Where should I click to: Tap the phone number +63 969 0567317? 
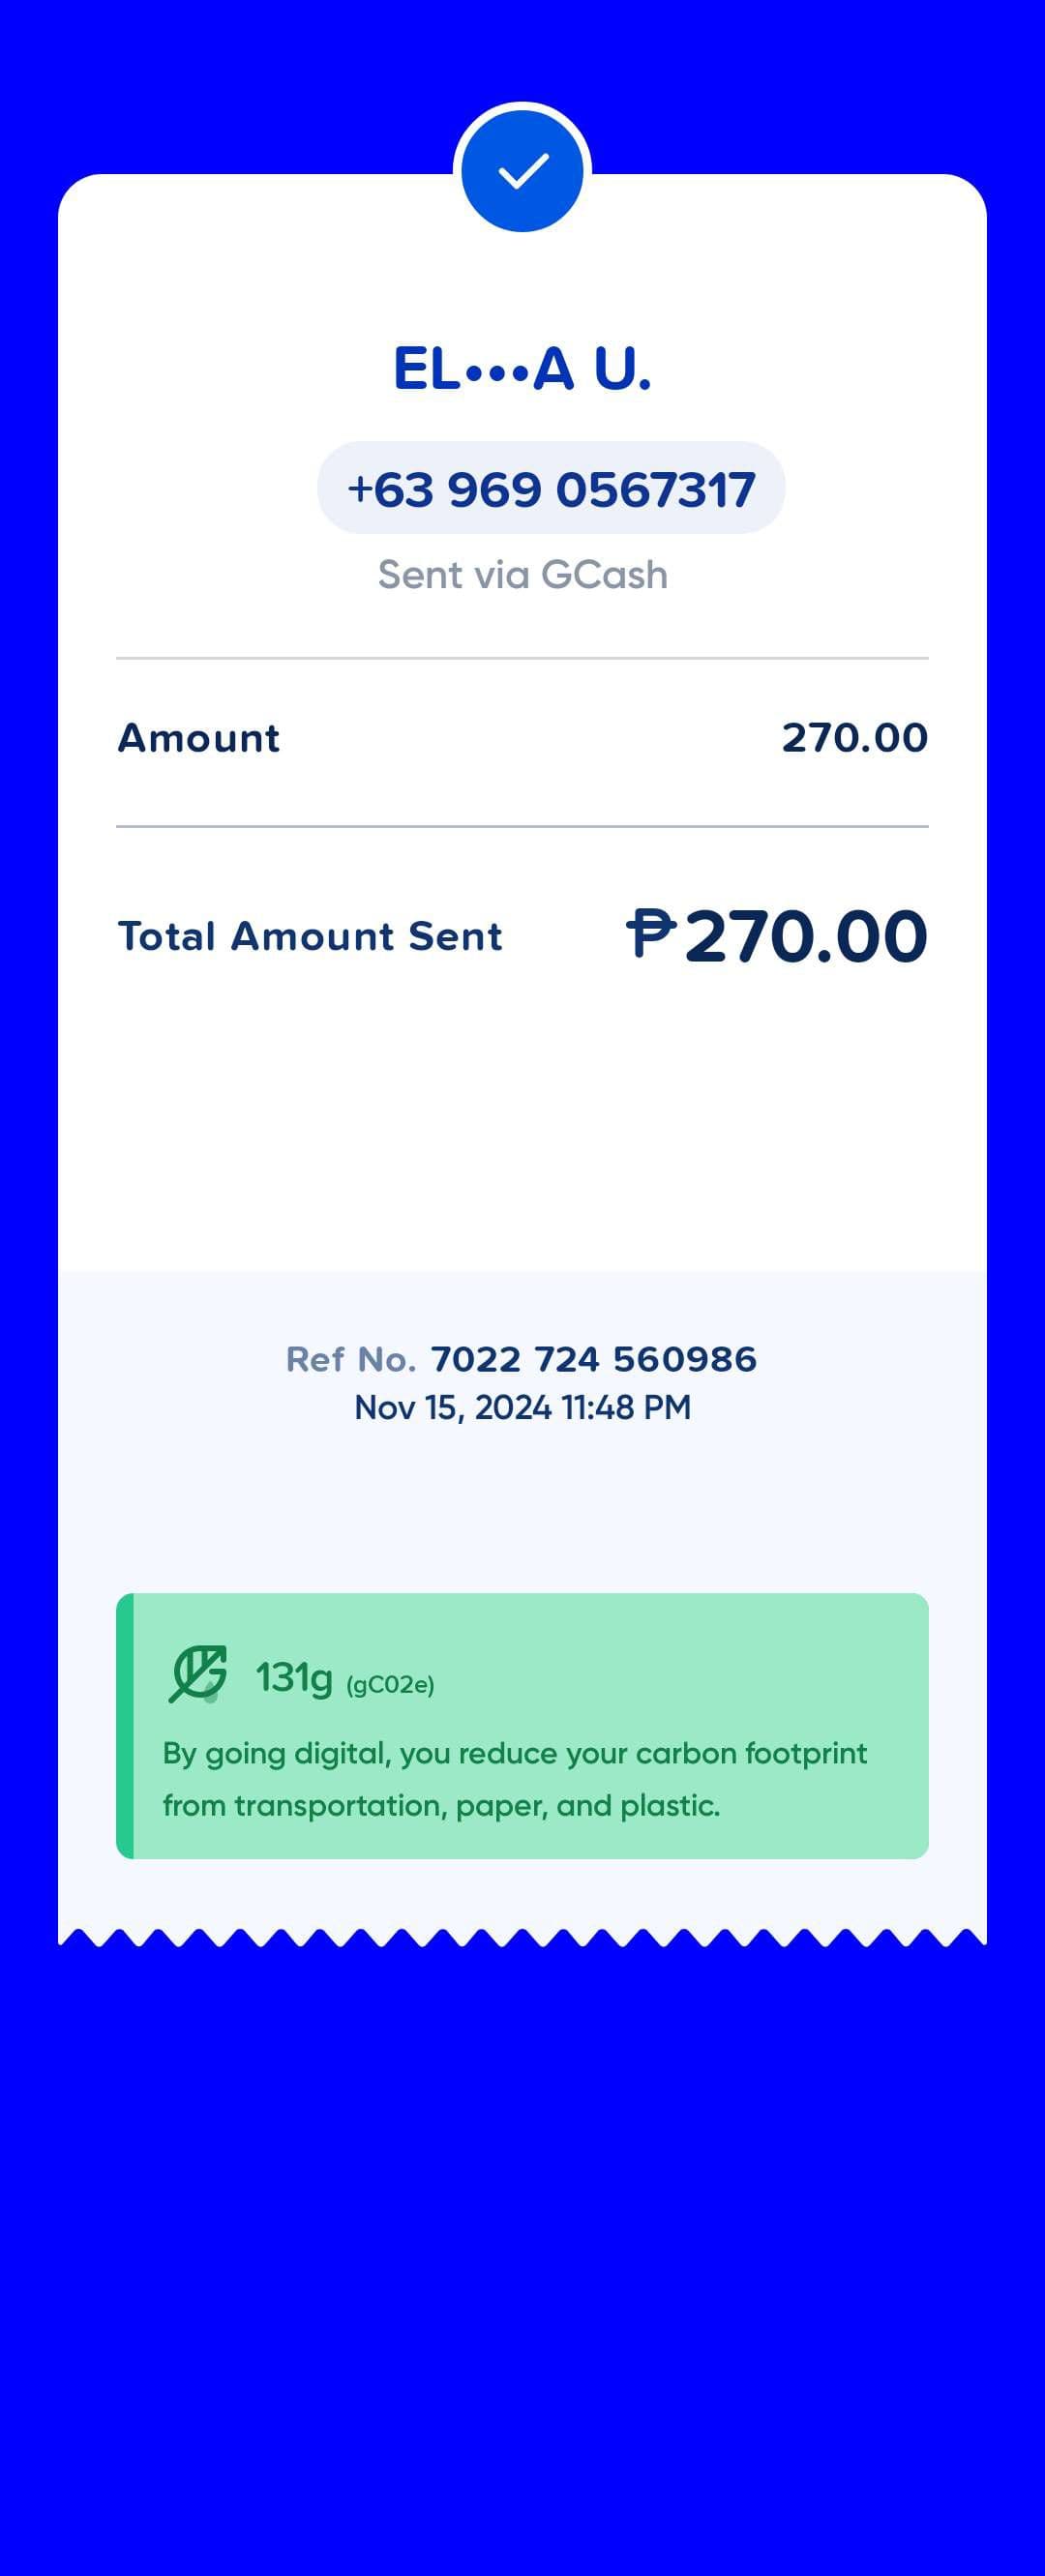click(551, 489)
